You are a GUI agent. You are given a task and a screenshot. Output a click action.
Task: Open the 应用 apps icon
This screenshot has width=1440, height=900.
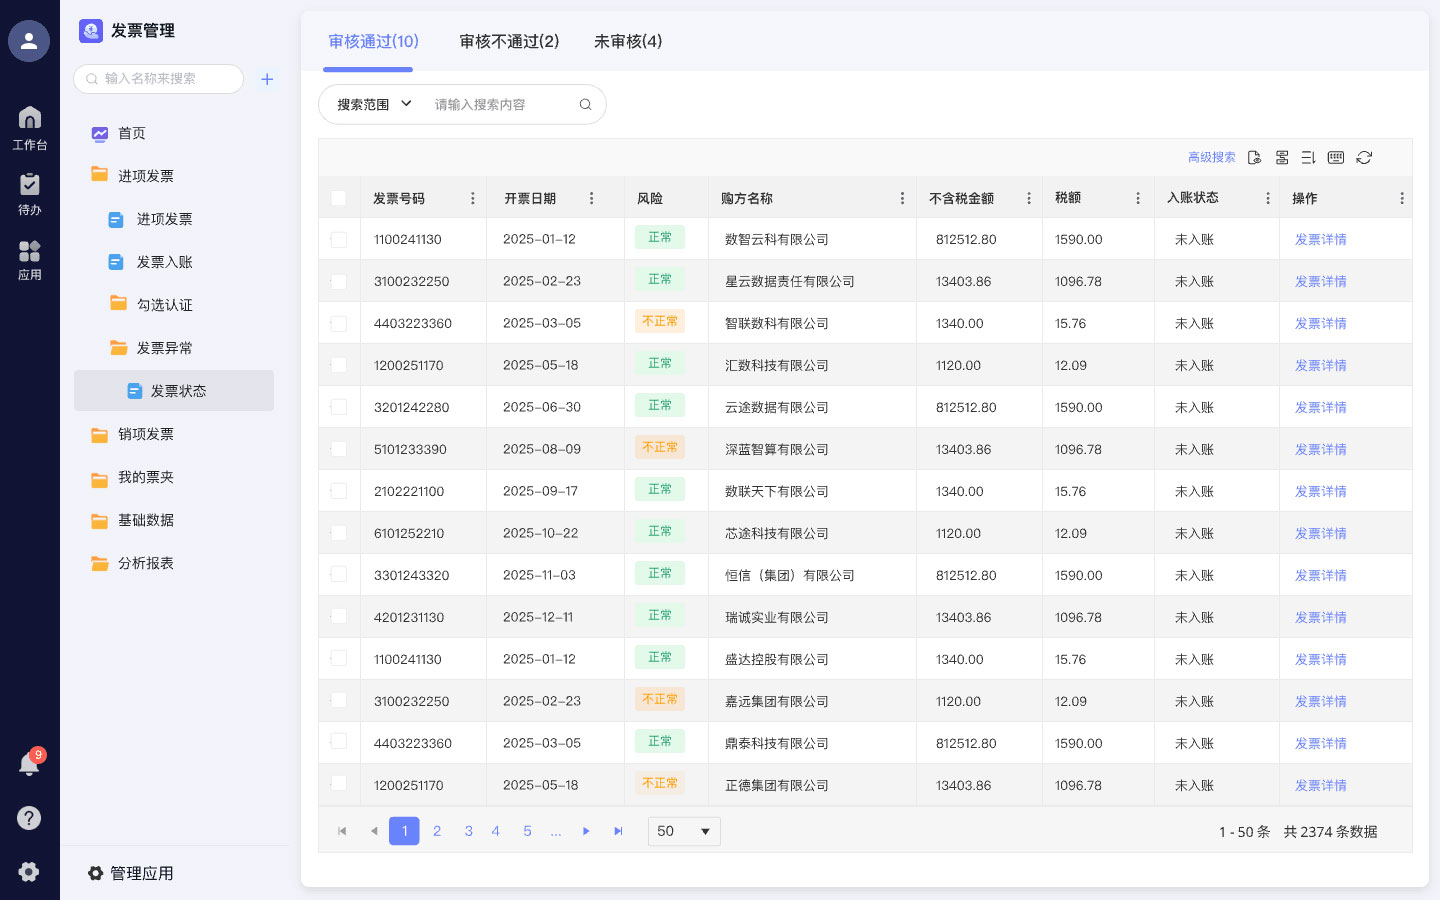(x=30, y=260)
